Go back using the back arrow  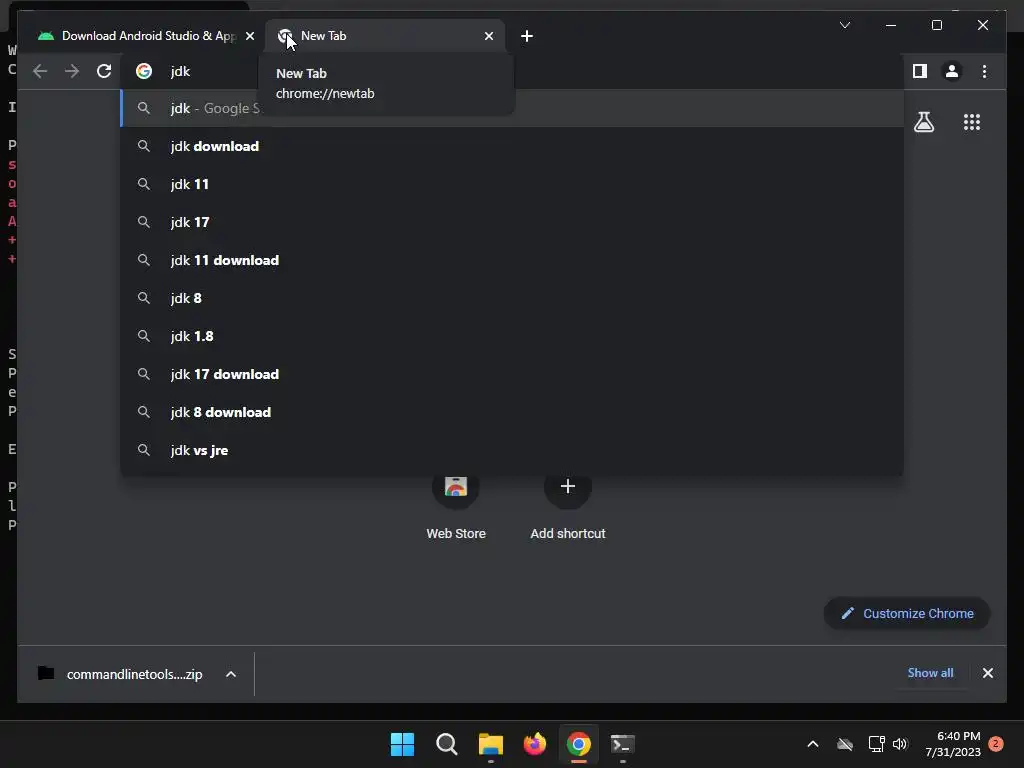(40, 71)
